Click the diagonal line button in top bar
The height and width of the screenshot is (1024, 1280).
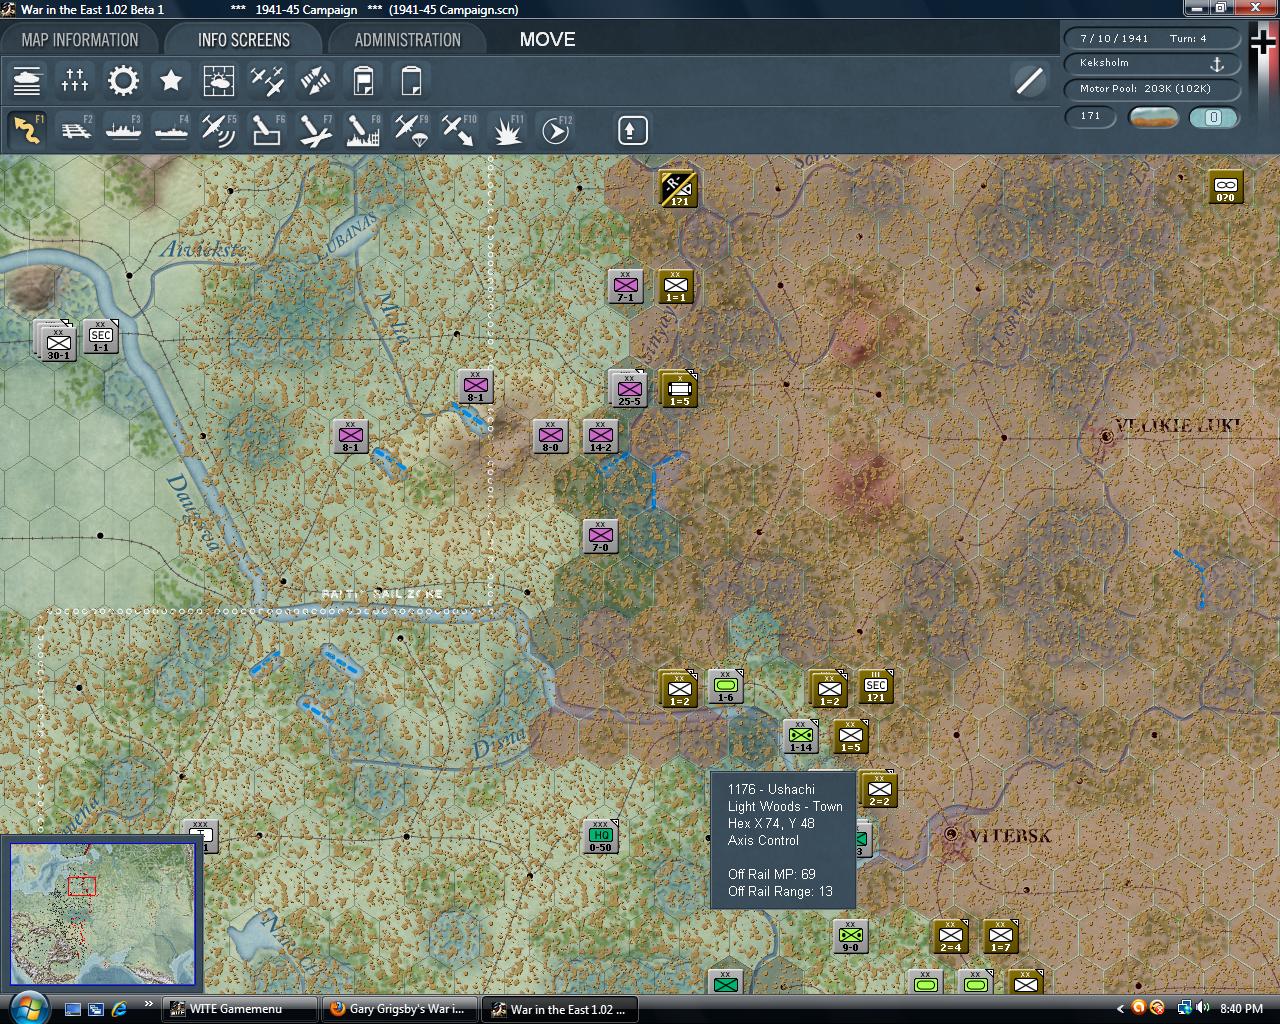coord(1029,81)
